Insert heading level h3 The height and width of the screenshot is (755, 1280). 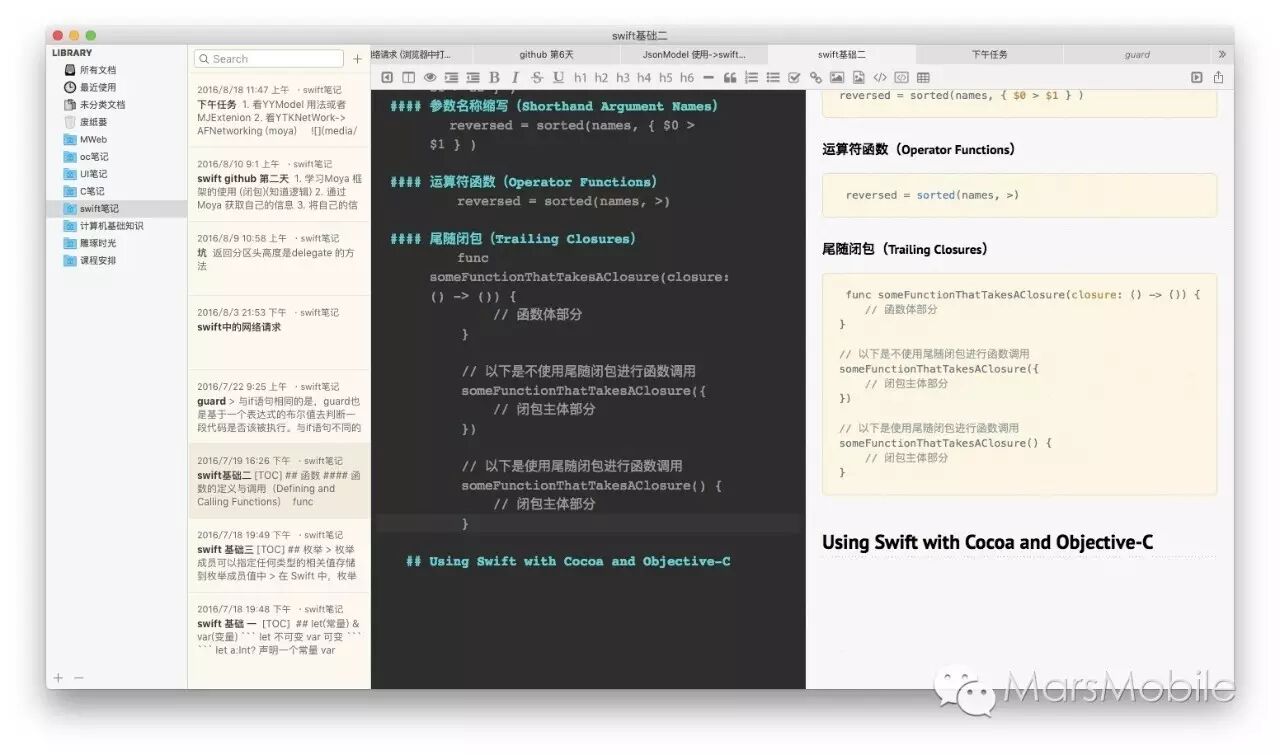click(x=623, y=77)
